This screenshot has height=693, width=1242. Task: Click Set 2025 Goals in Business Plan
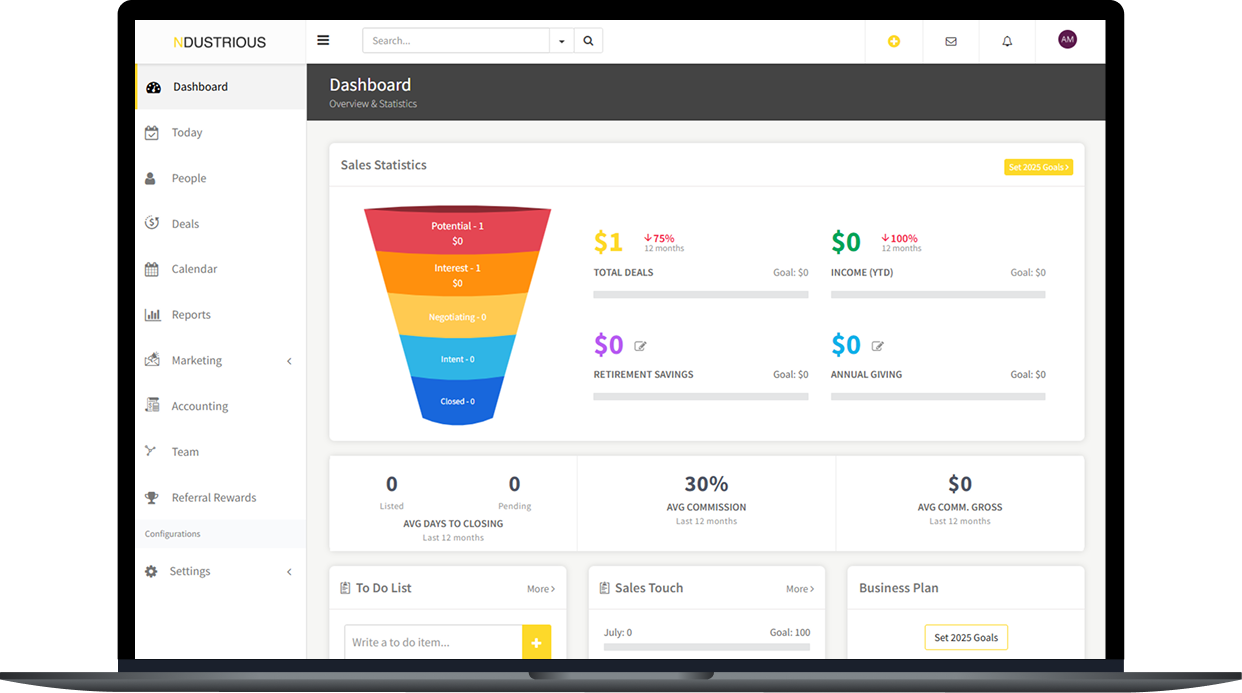coord(965,637)
